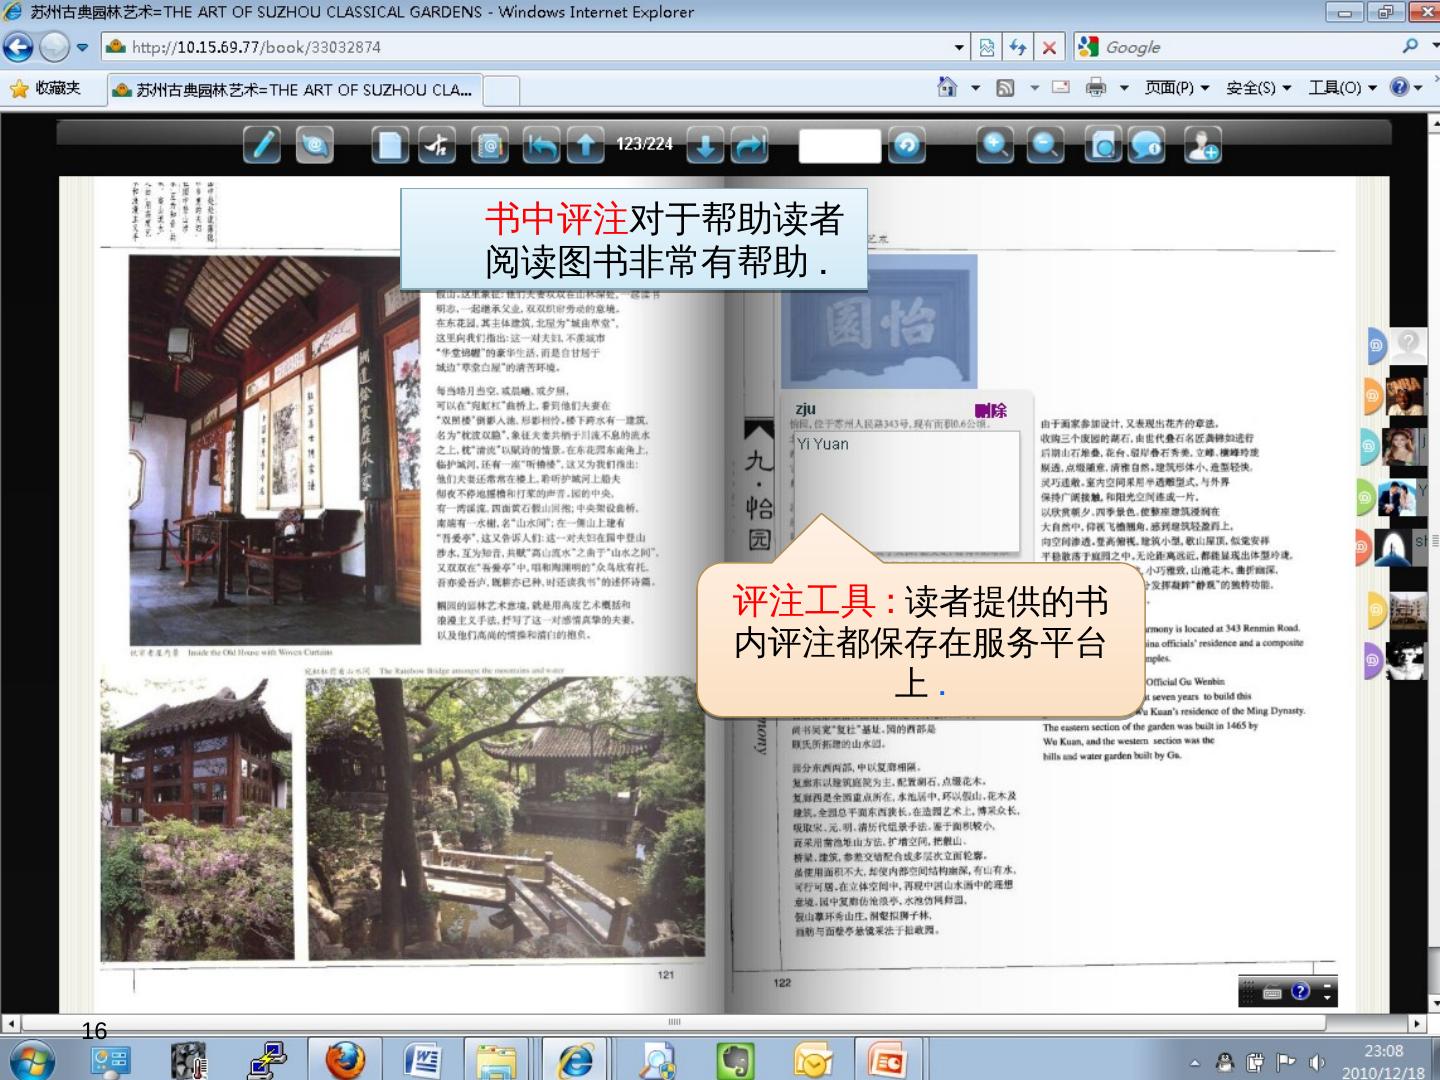The image size is (1440, 1080).
Task: Open the Favorites (收藏夹) button
Action: click(x=45, y=88)
